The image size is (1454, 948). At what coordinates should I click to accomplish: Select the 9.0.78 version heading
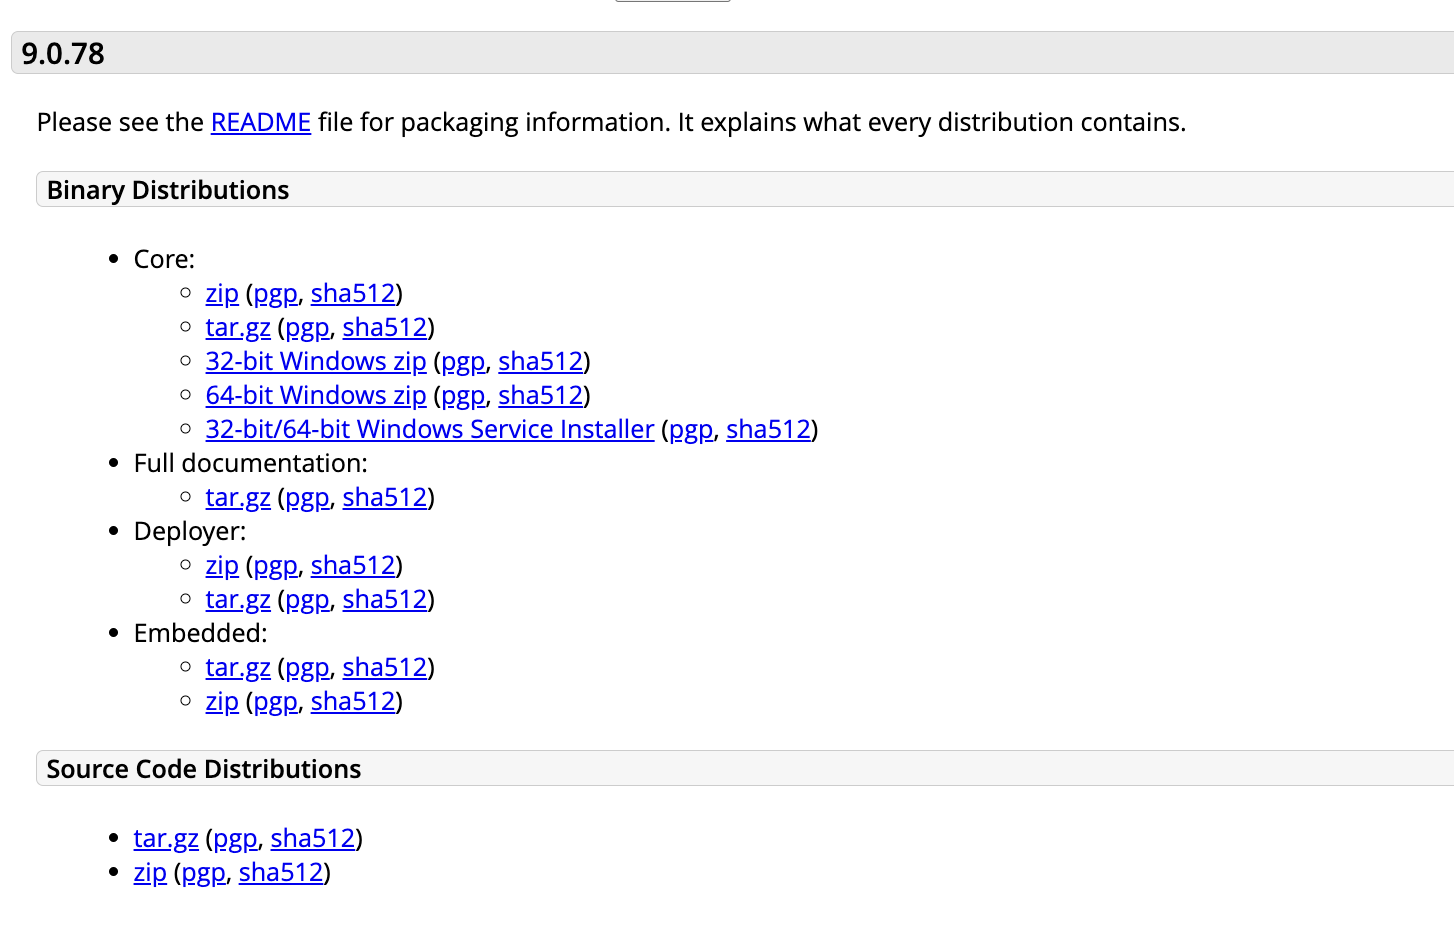[63, 53]
